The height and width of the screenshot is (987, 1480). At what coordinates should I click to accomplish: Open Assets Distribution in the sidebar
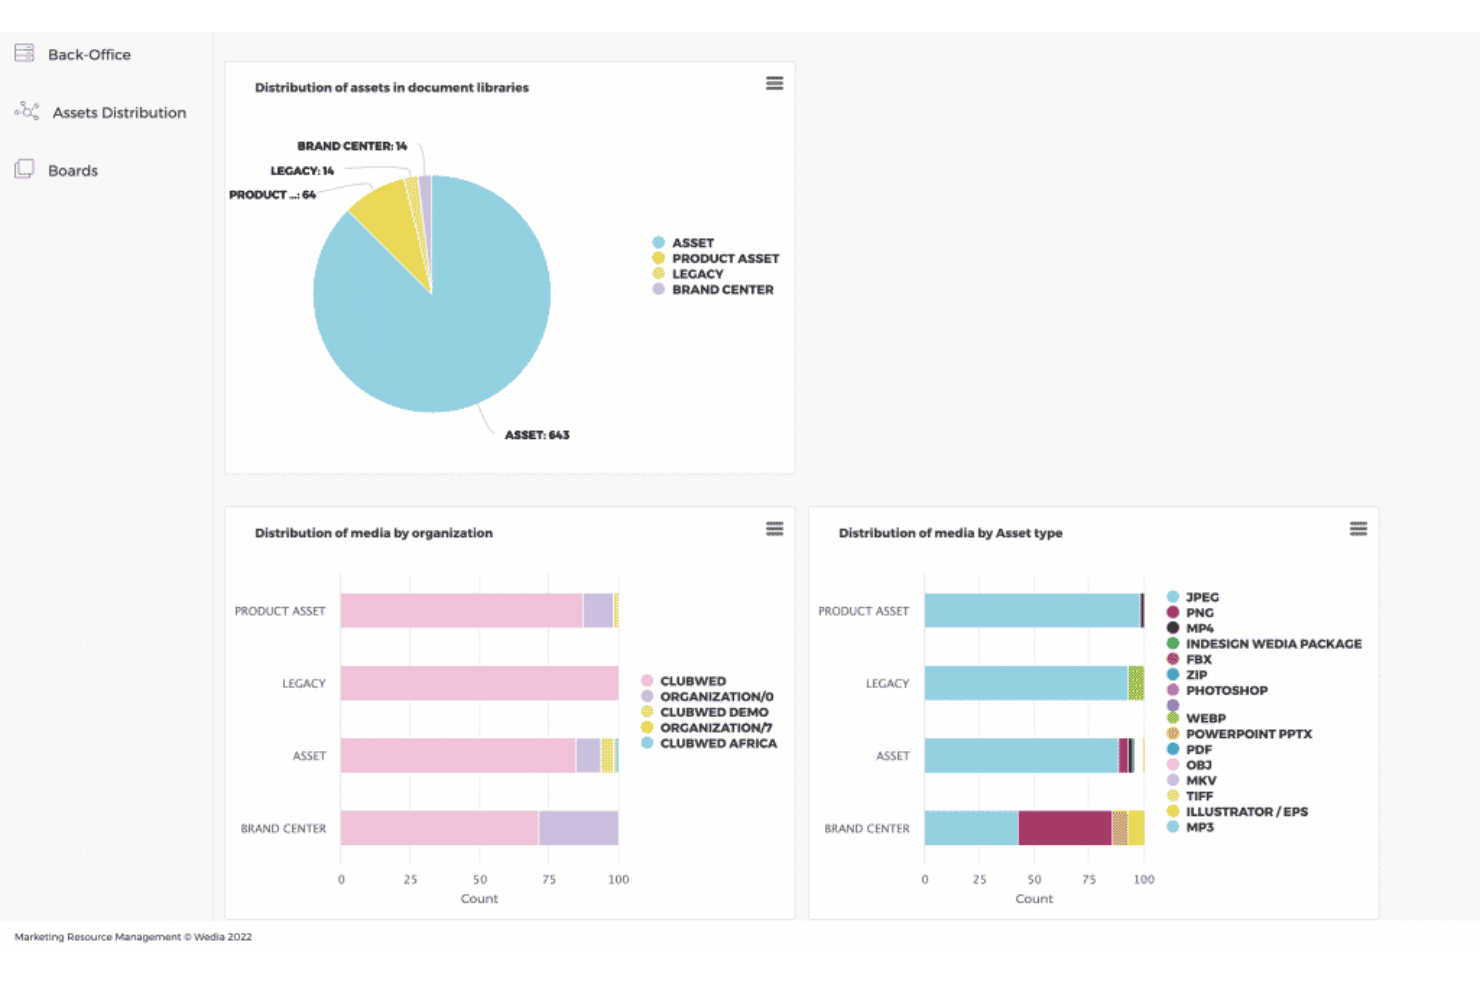119,112
